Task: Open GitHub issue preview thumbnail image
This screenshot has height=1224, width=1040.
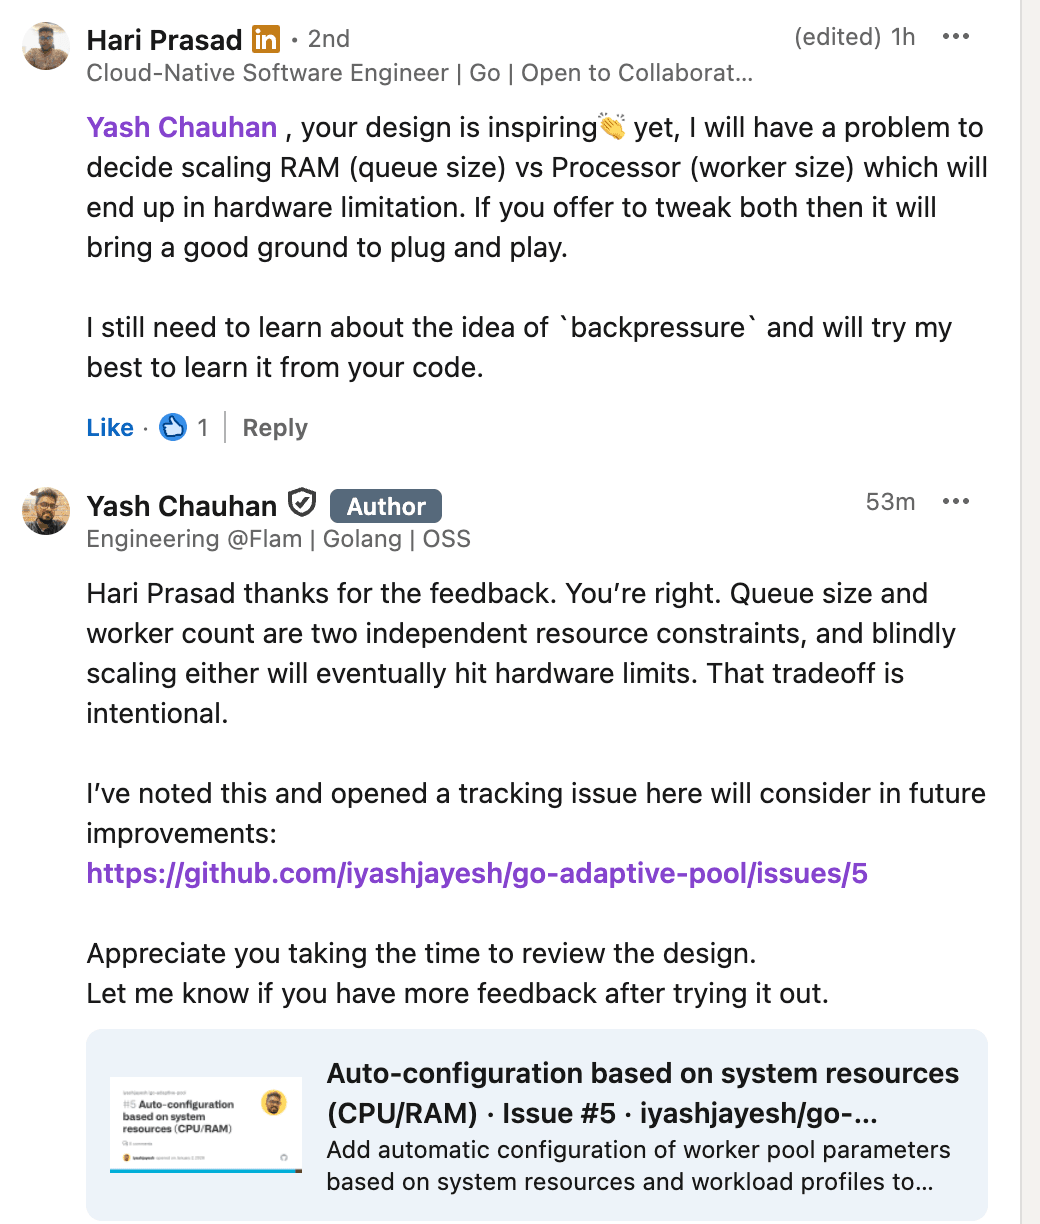Action: (205, 1125)
